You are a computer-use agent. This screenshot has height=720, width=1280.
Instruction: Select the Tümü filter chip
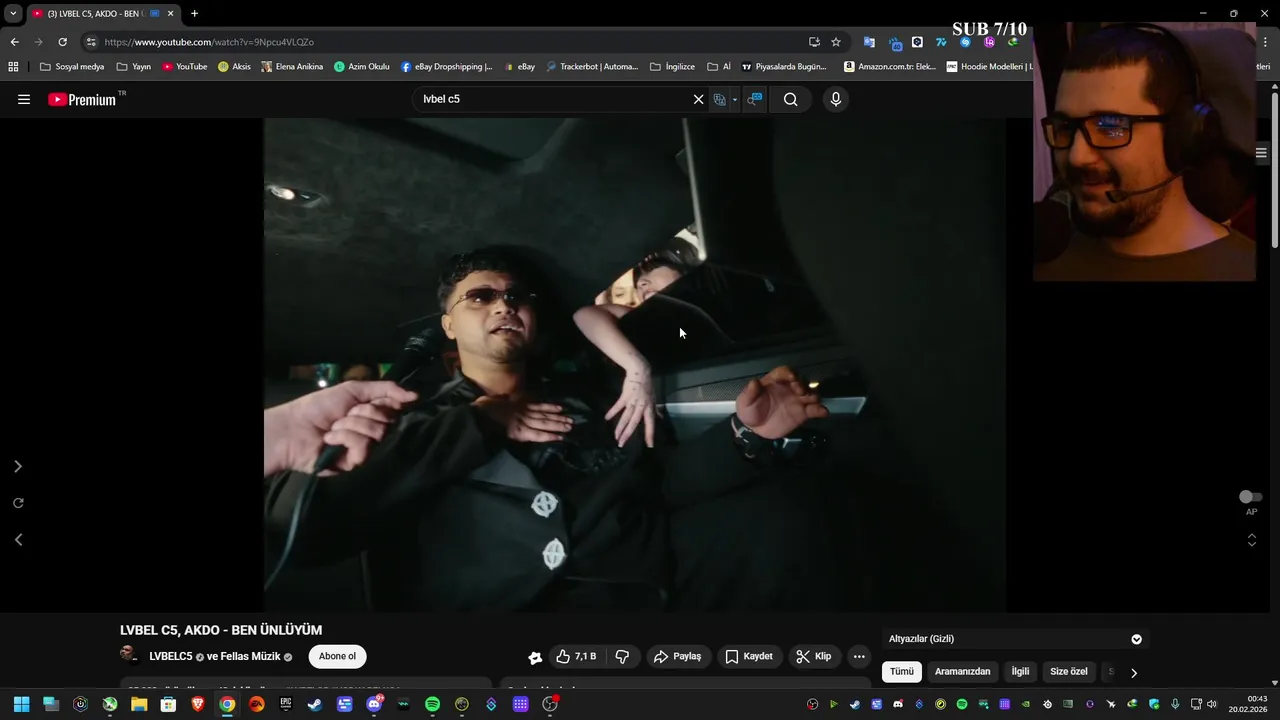pos(902,672)
